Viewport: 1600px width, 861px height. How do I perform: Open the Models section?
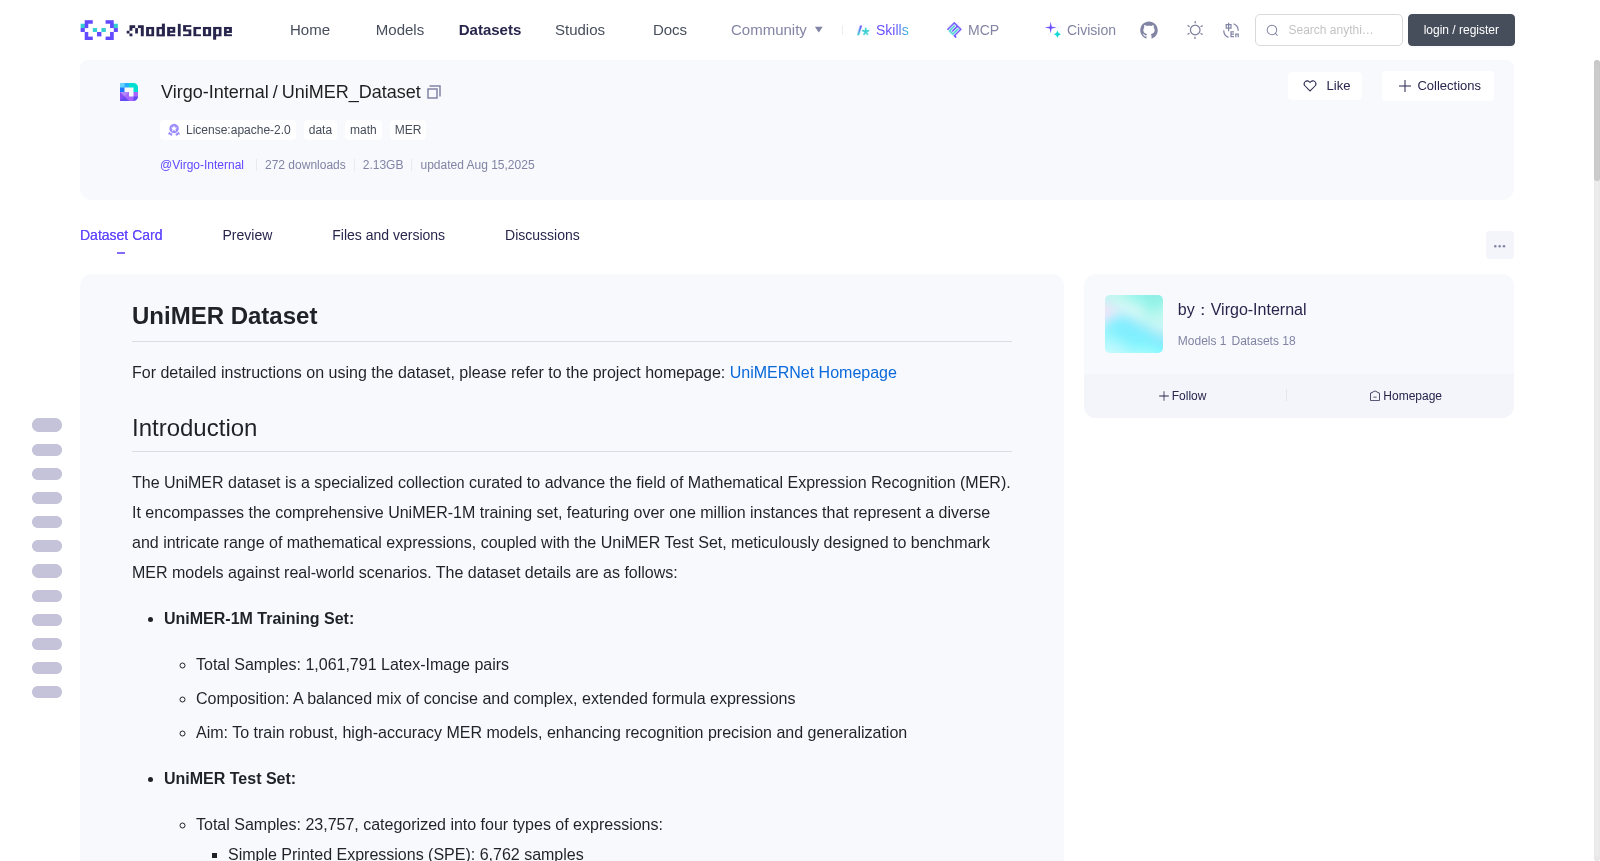click(400, 30)
